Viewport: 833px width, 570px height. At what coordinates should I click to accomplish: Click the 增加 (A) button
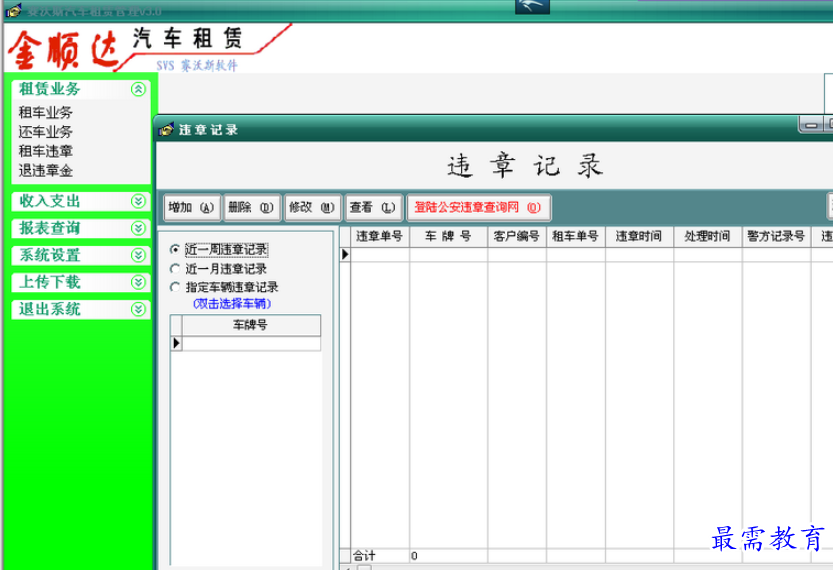tap(192, 207)
